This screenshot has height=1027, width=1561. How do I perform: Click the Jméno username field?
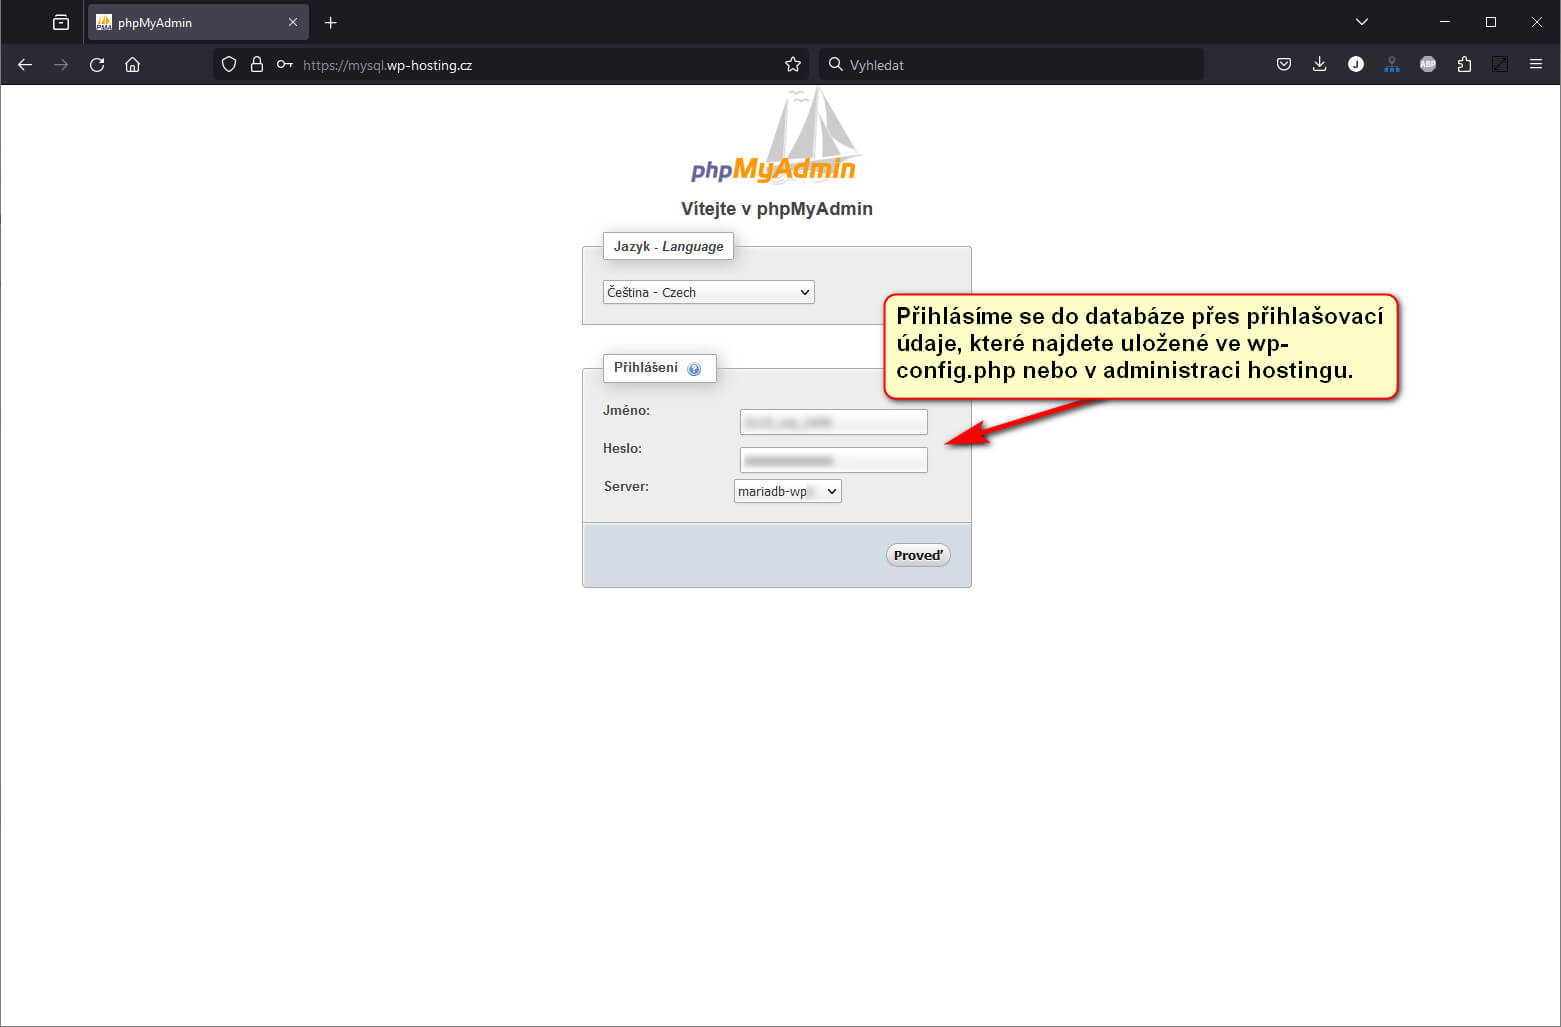[x=834, y=422]
